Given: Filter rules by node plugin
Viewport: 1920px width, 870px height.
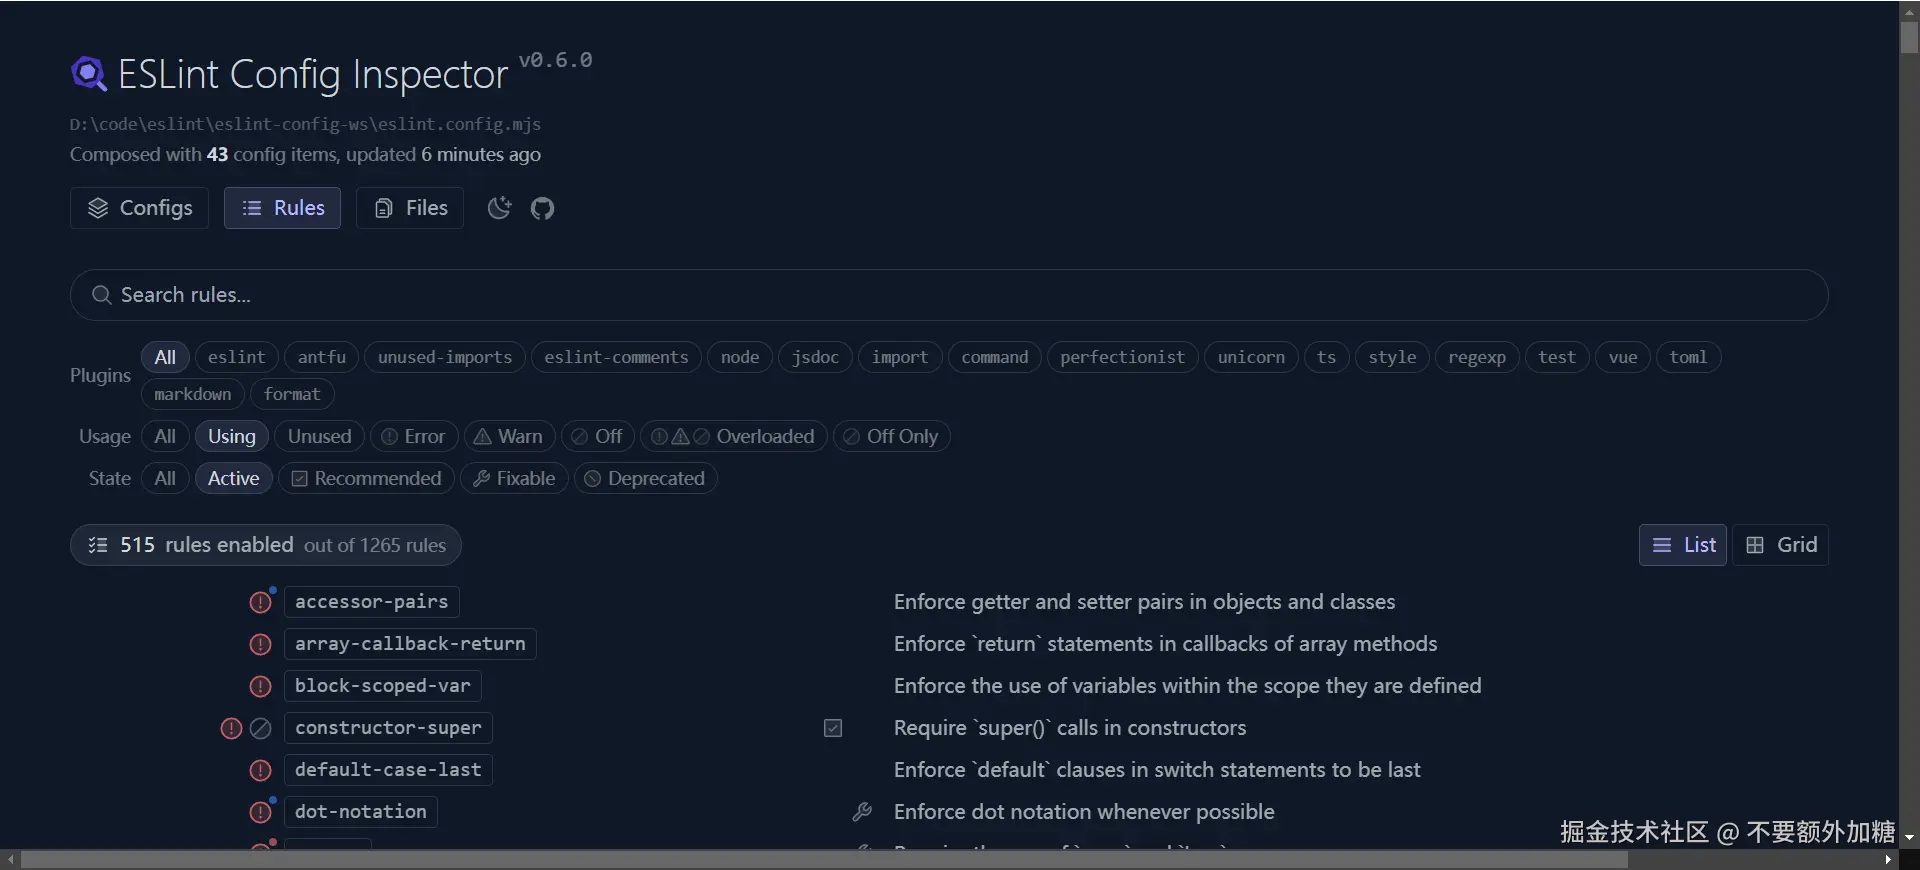Looking at the screenshot, I should [x=740, y=357].
